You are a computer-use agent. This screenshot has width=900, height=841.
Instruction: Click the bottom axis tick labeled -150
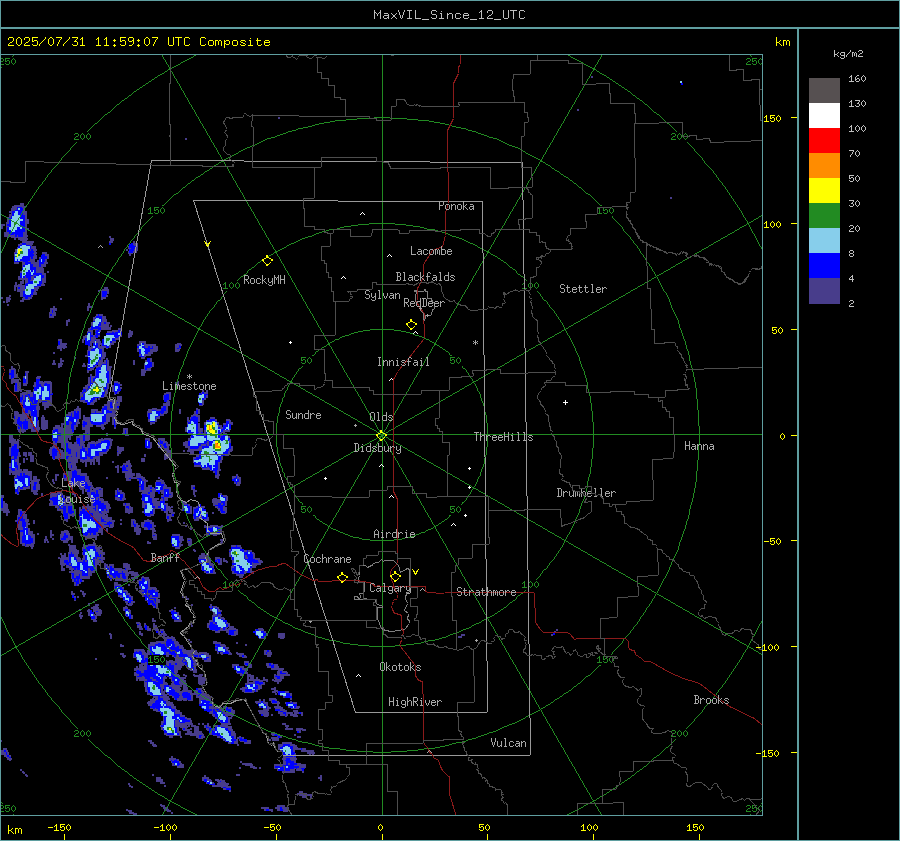tap(59, 827)
